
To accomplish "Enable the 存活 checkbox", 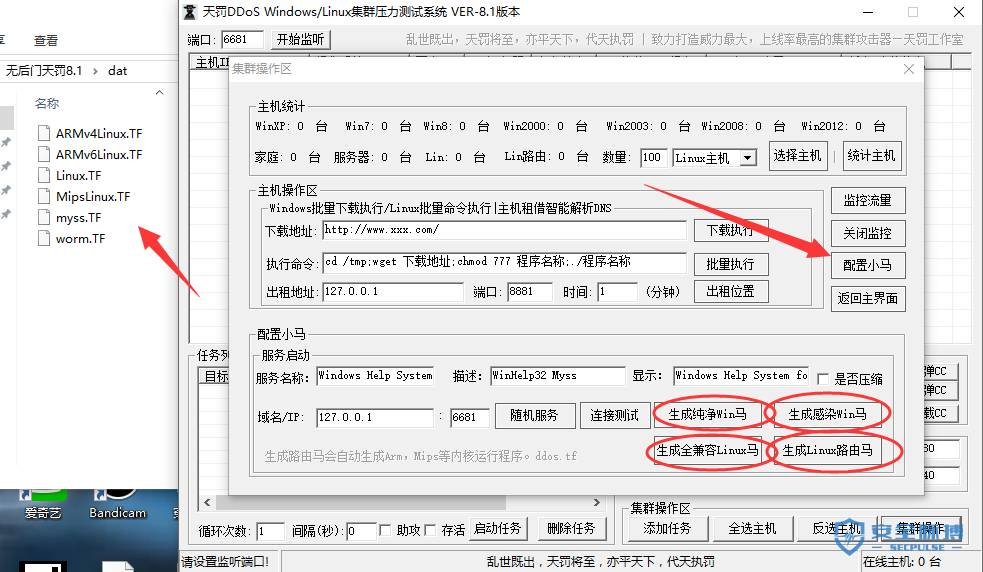I will pos(430,530).
